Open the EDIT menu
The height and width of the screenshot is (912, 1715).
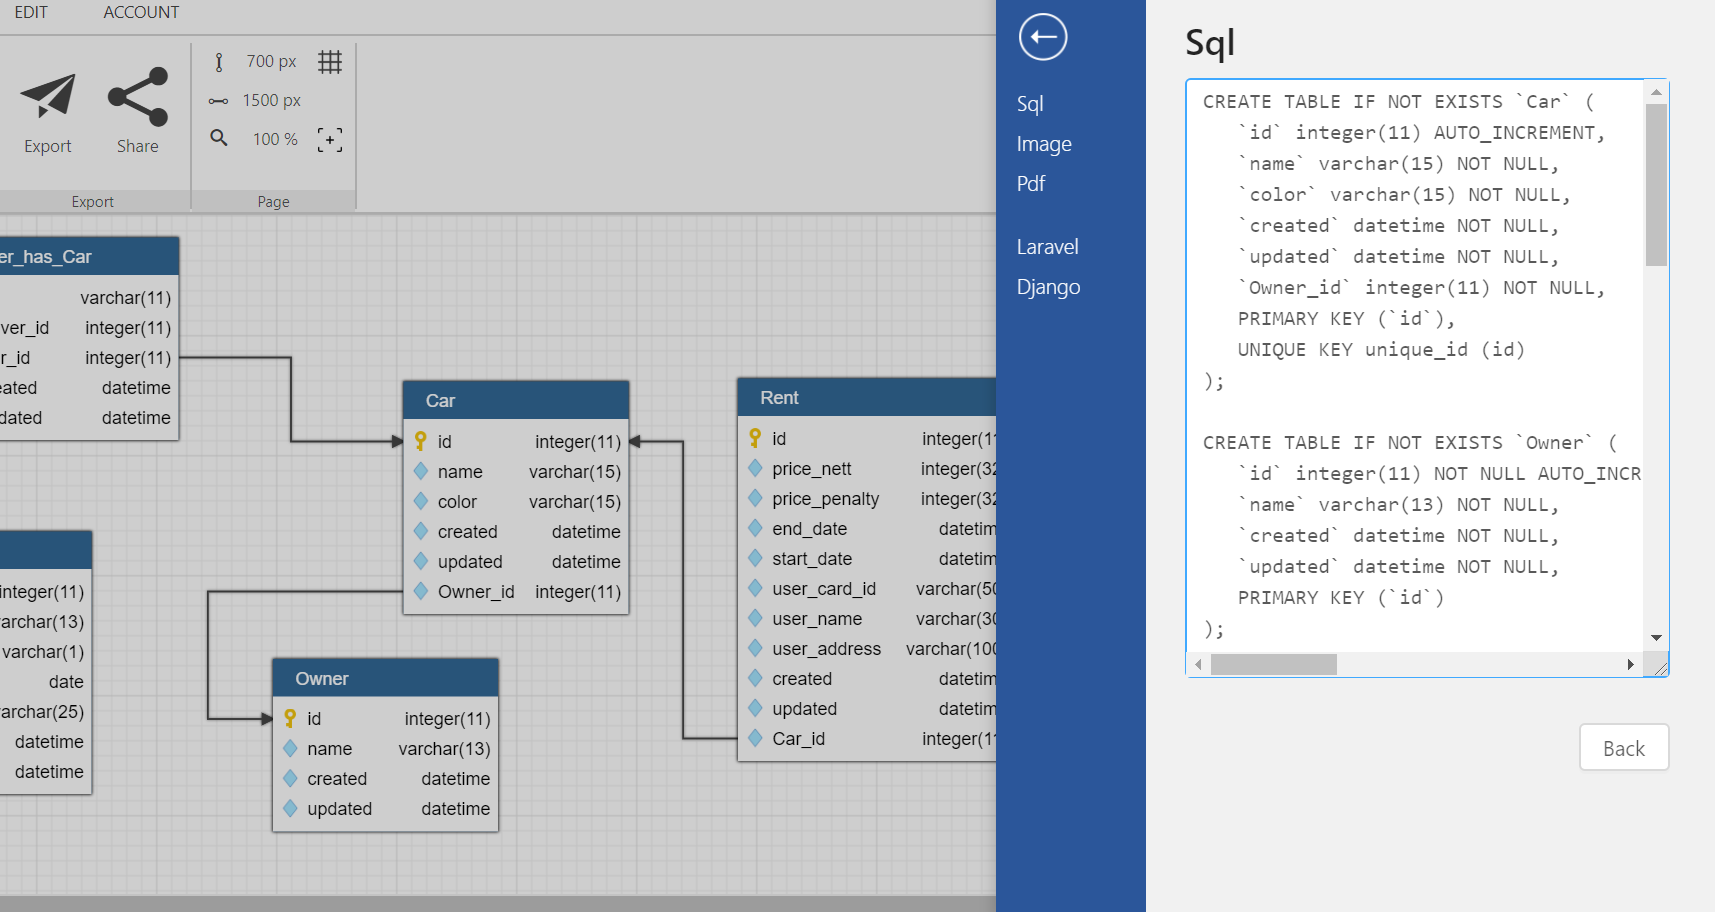pyautogui.click(x=31, y=13)
